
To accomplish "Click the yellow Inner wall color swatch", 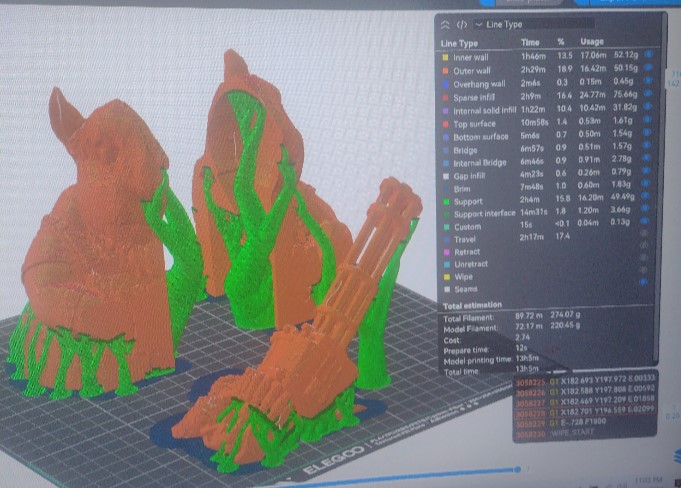I will [x=445, y=57].
